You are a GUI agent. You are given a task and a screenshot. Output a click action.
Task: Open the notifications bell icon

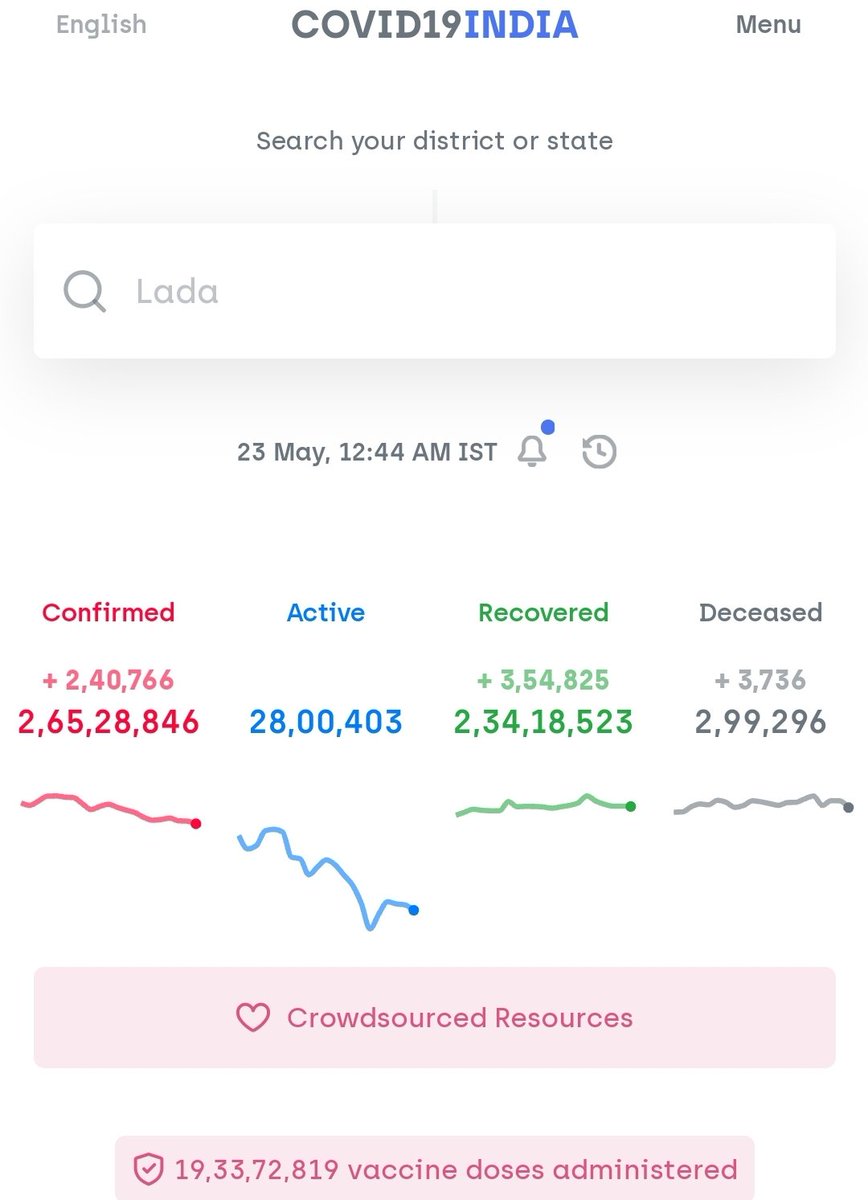tap(532, 452)
